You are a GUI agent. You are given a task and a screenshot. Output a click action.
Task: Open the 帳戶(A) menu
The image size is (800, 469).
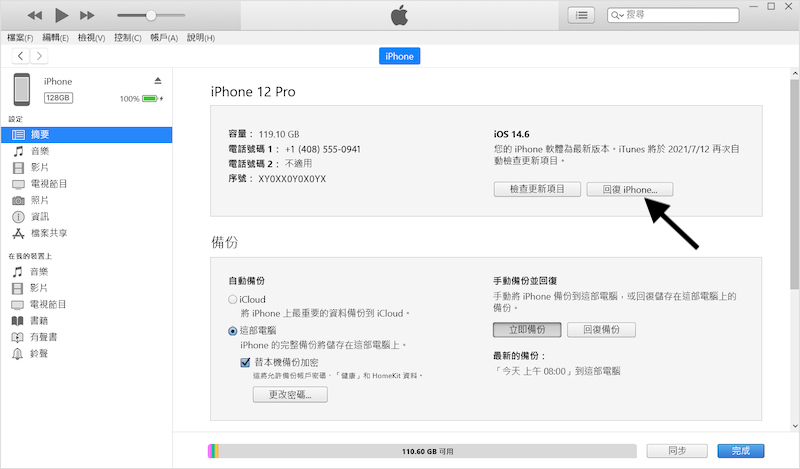tap(164, 38)
